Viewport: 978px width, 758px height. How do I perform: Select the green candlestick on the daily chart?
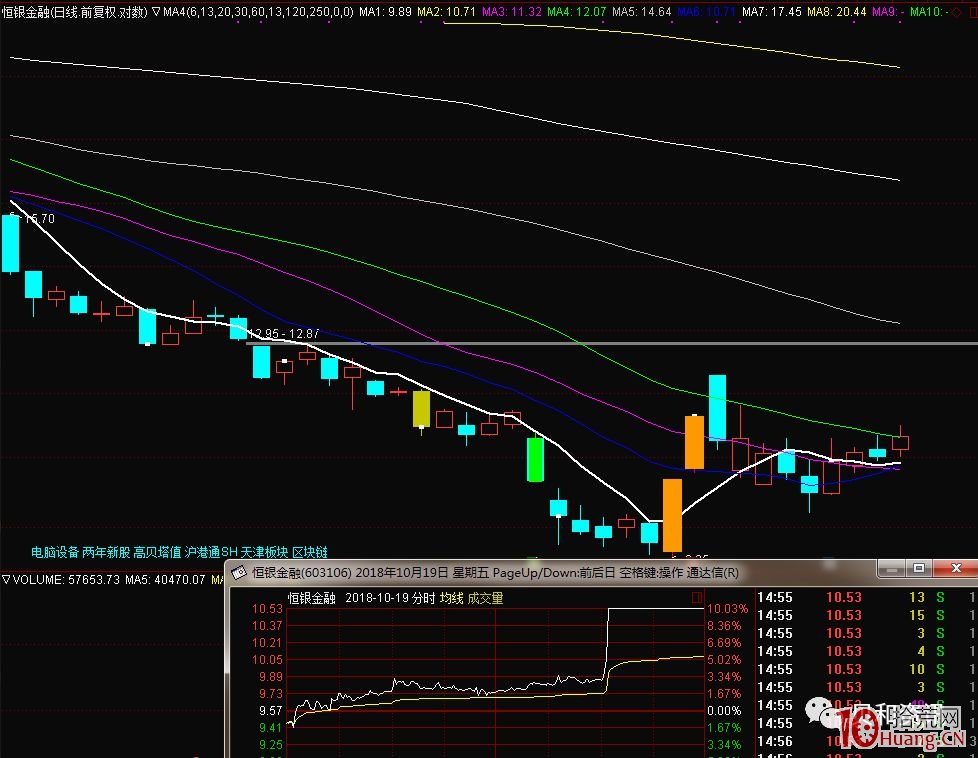coord(535,460)
